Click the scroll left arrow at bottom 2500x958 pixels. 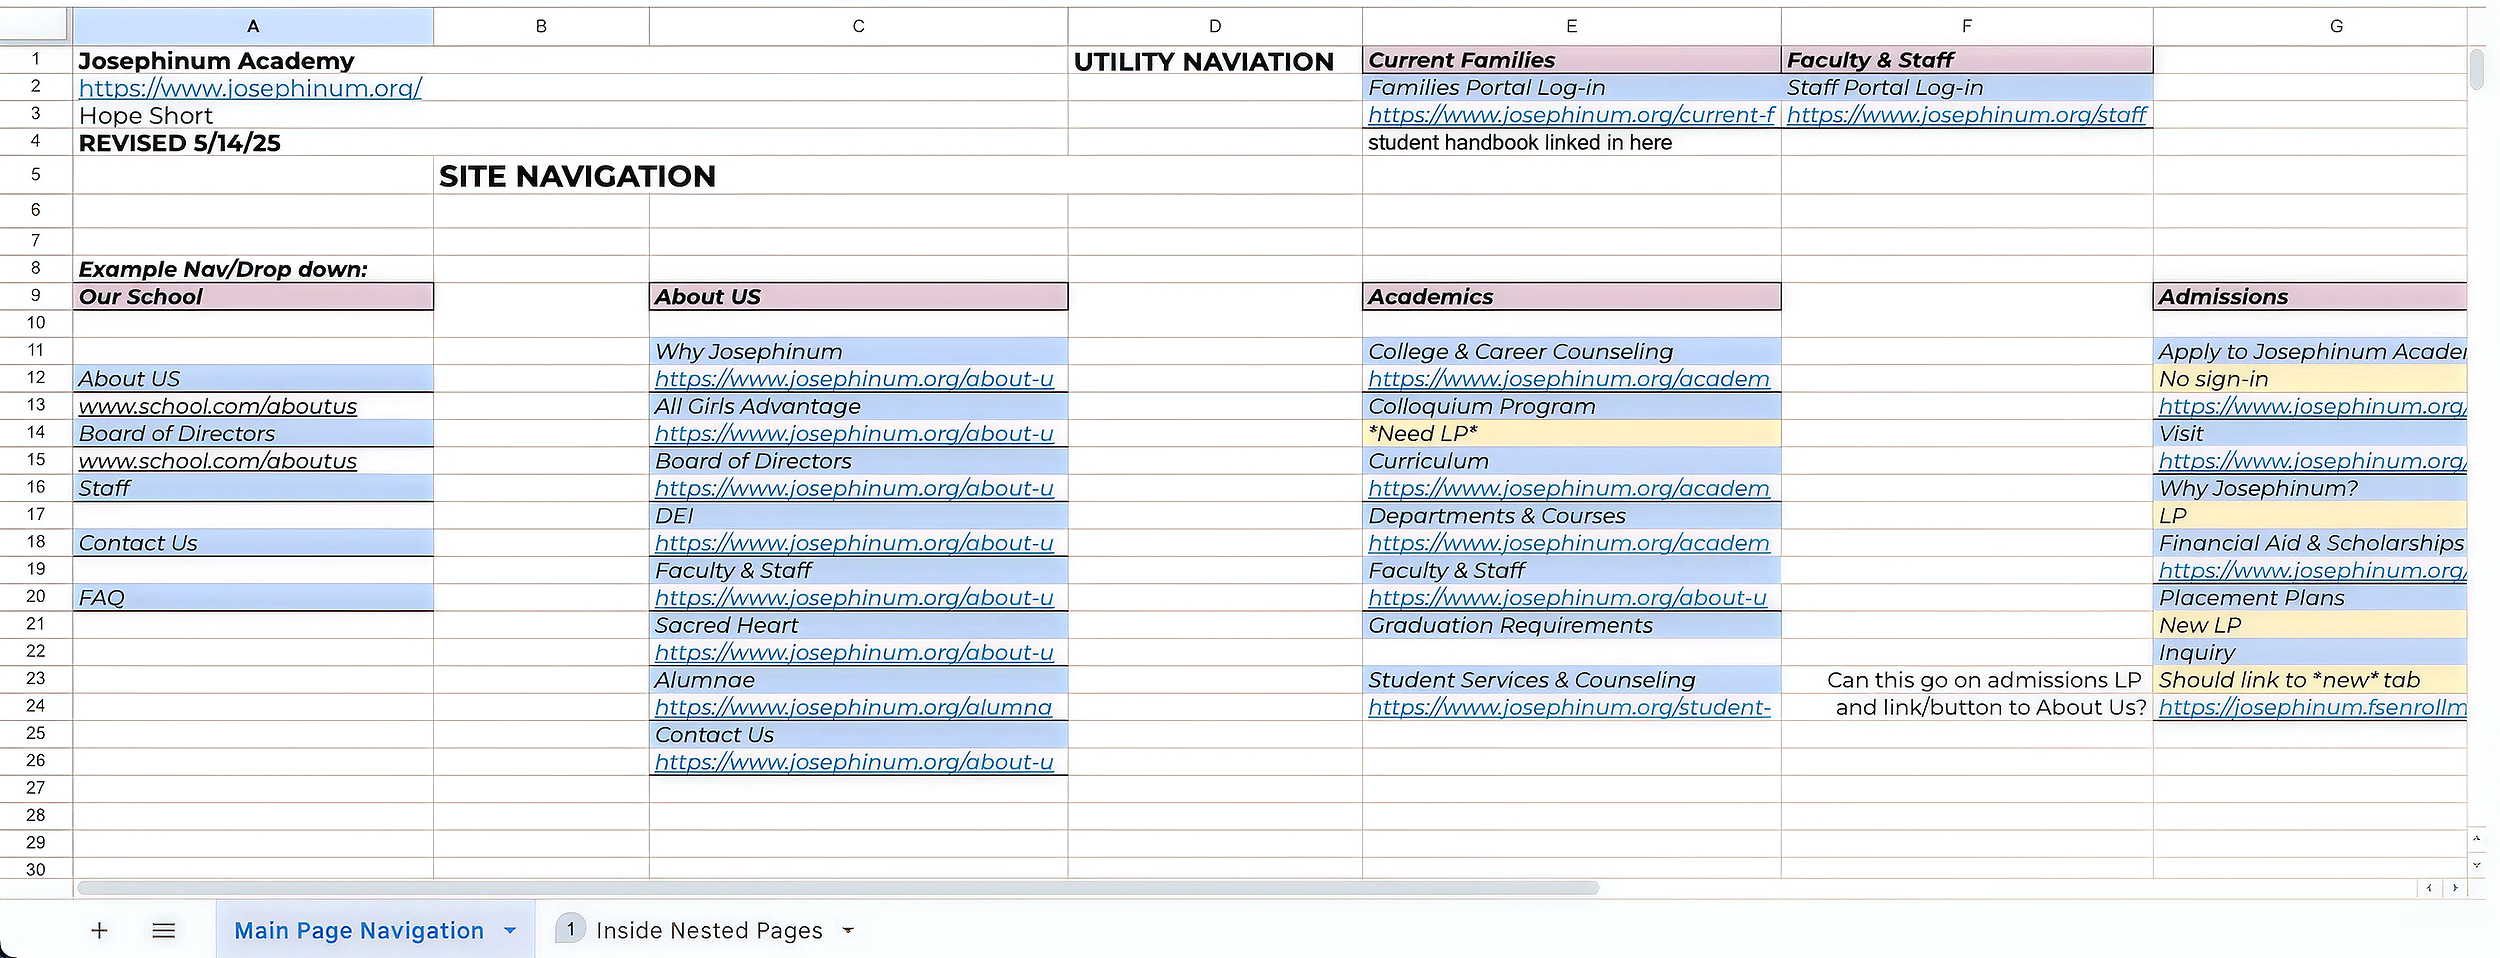tap(2429, 888)
